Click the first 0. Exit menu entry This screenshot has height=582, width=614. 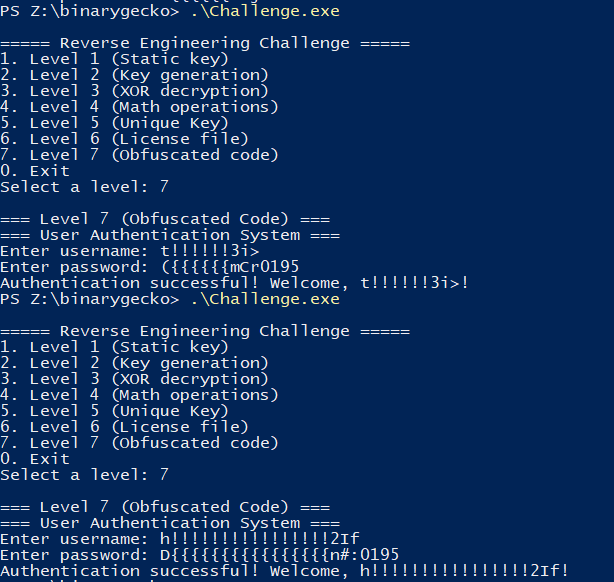(35, 171)
